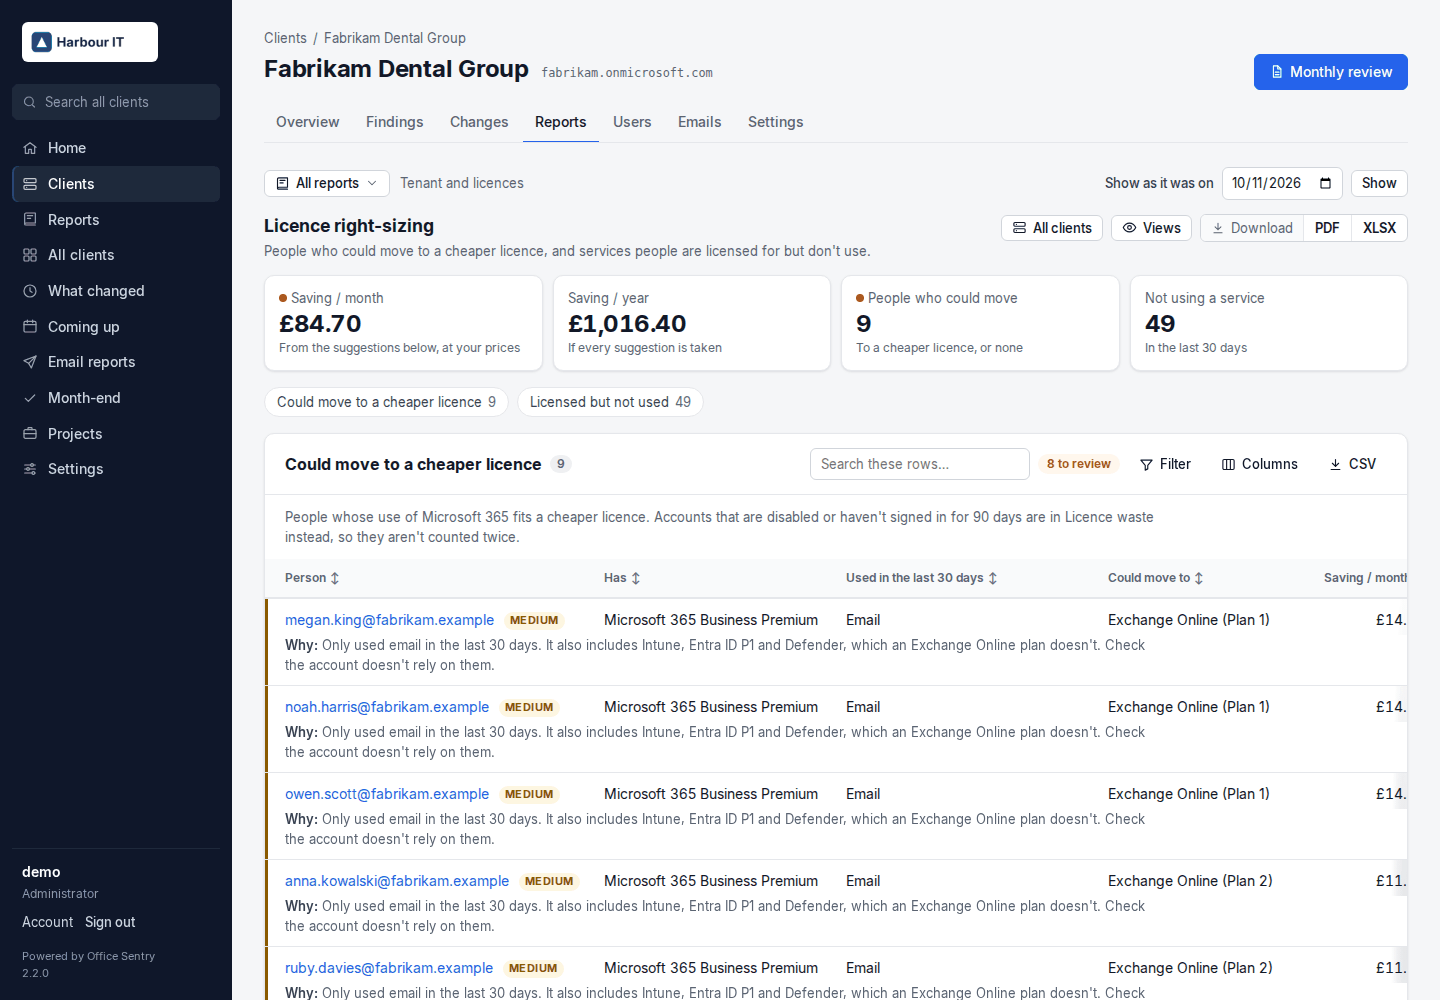Go to All clients in sidebar
This screenshot has height=1000, width=1440.
[116, 255]
